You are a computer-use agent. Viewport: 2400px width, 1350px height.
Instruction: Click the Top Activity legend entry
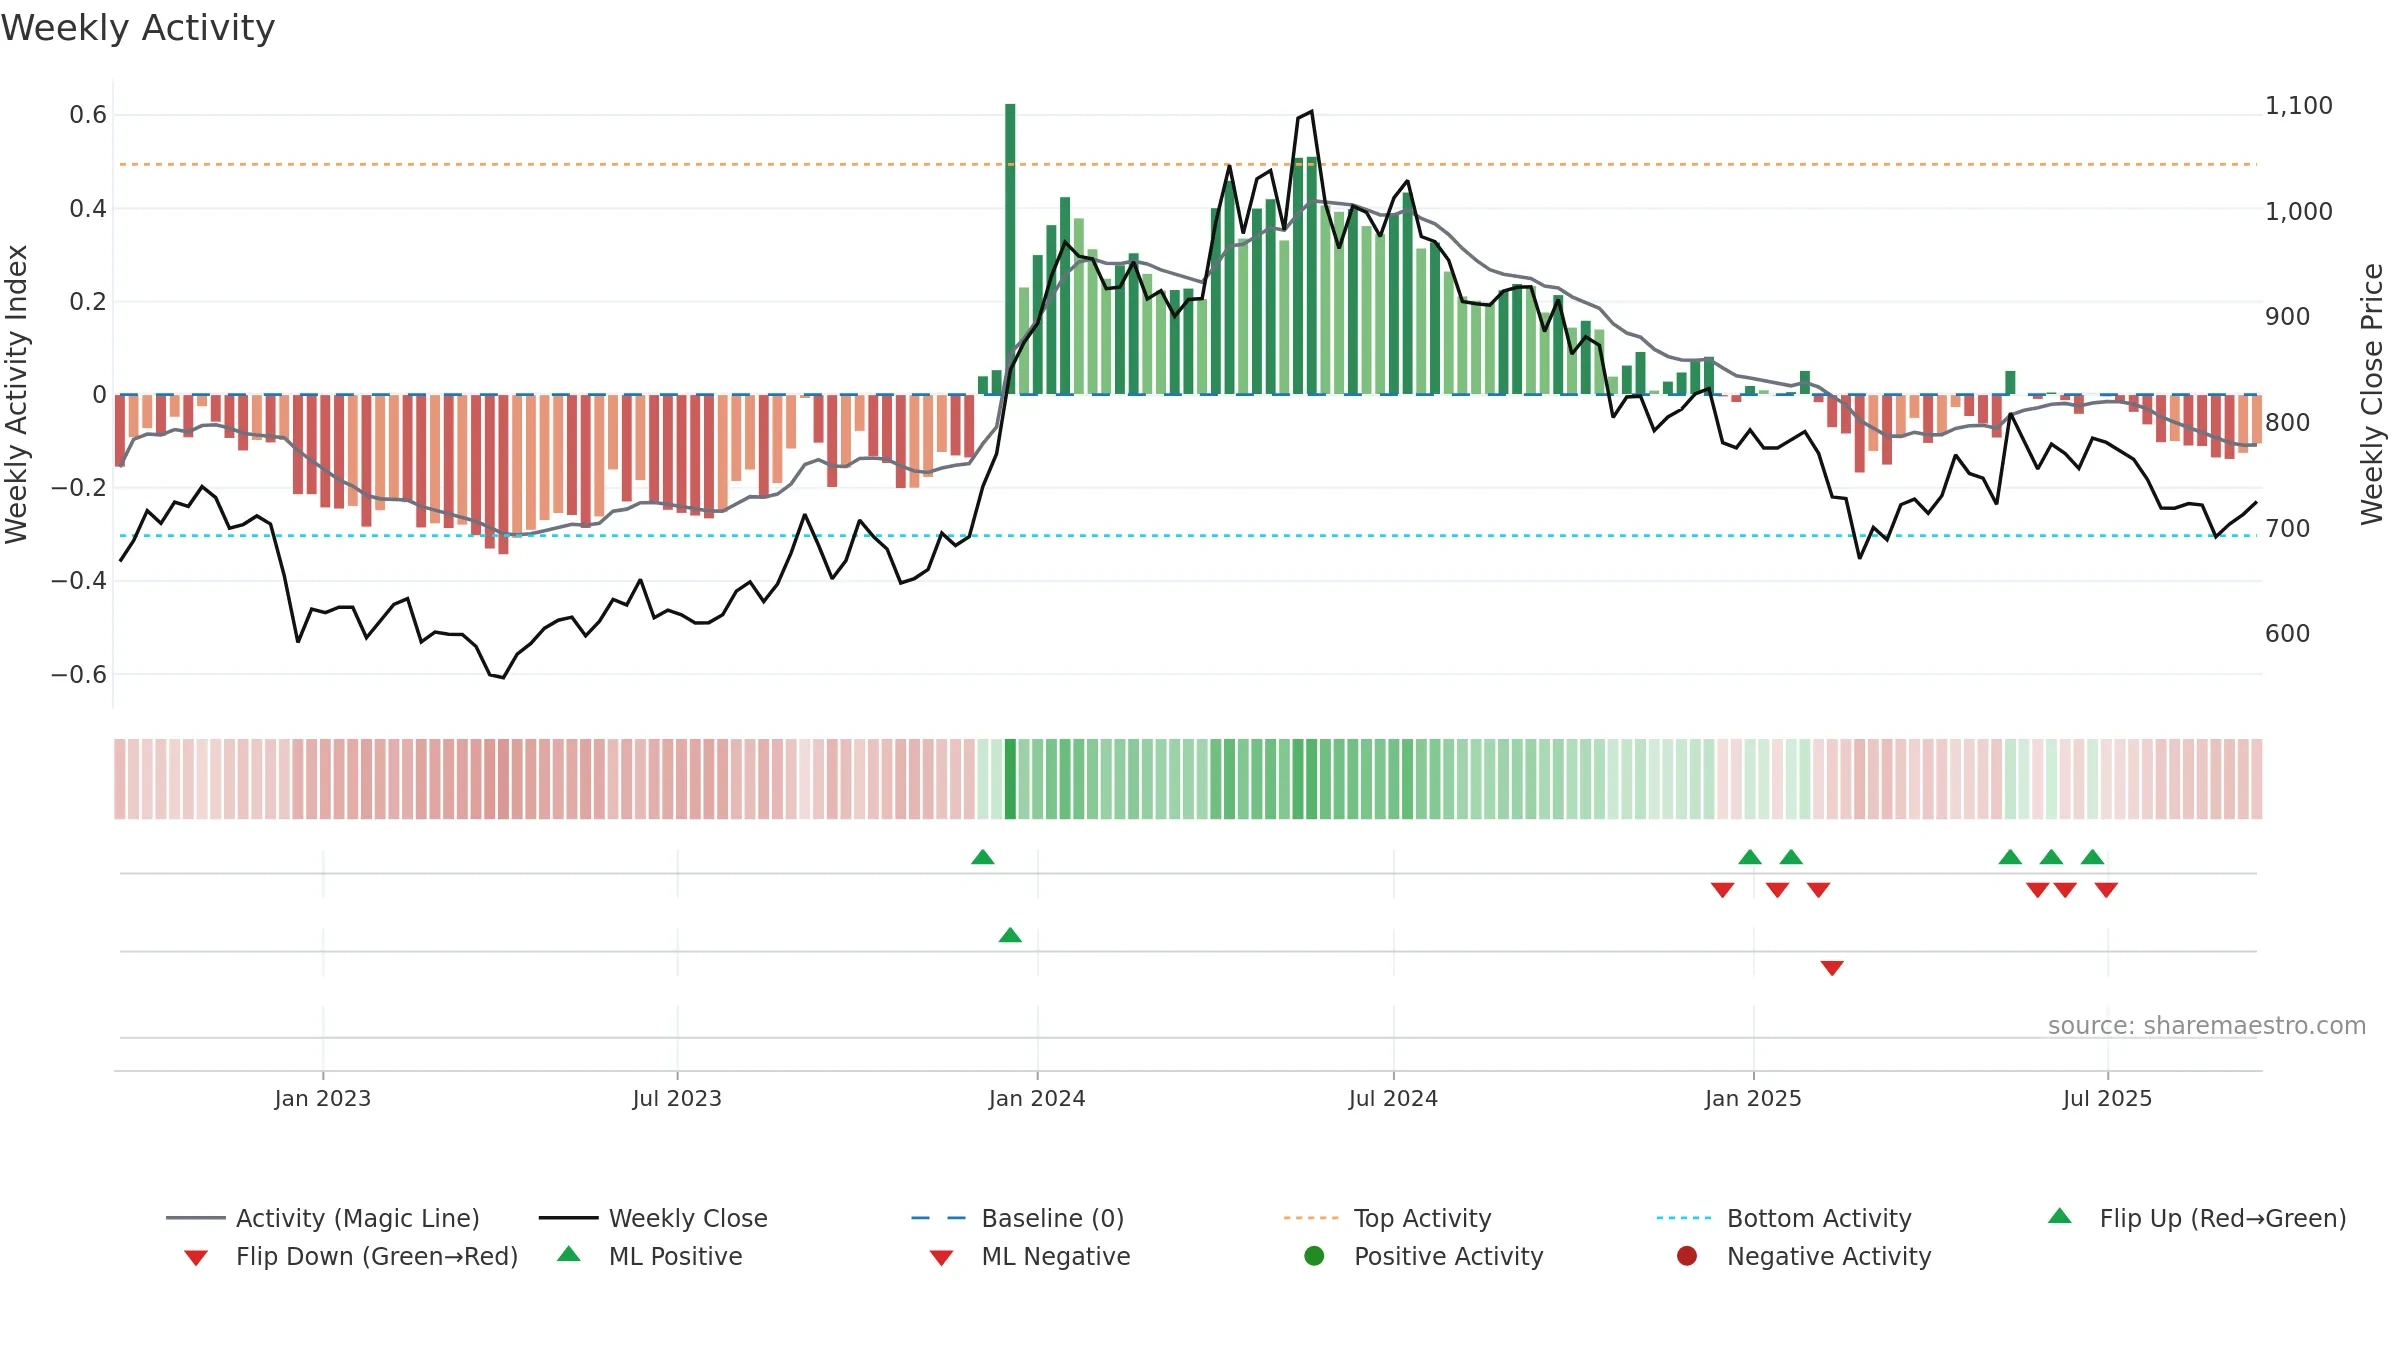click(x=1387, y=1218)
